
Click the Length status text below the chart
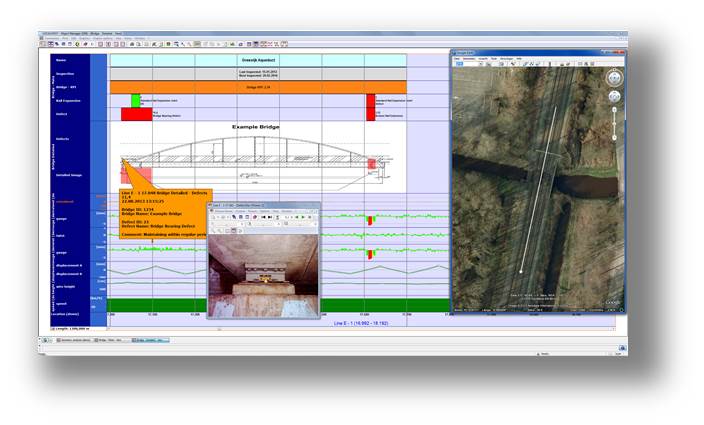[72, 329]
